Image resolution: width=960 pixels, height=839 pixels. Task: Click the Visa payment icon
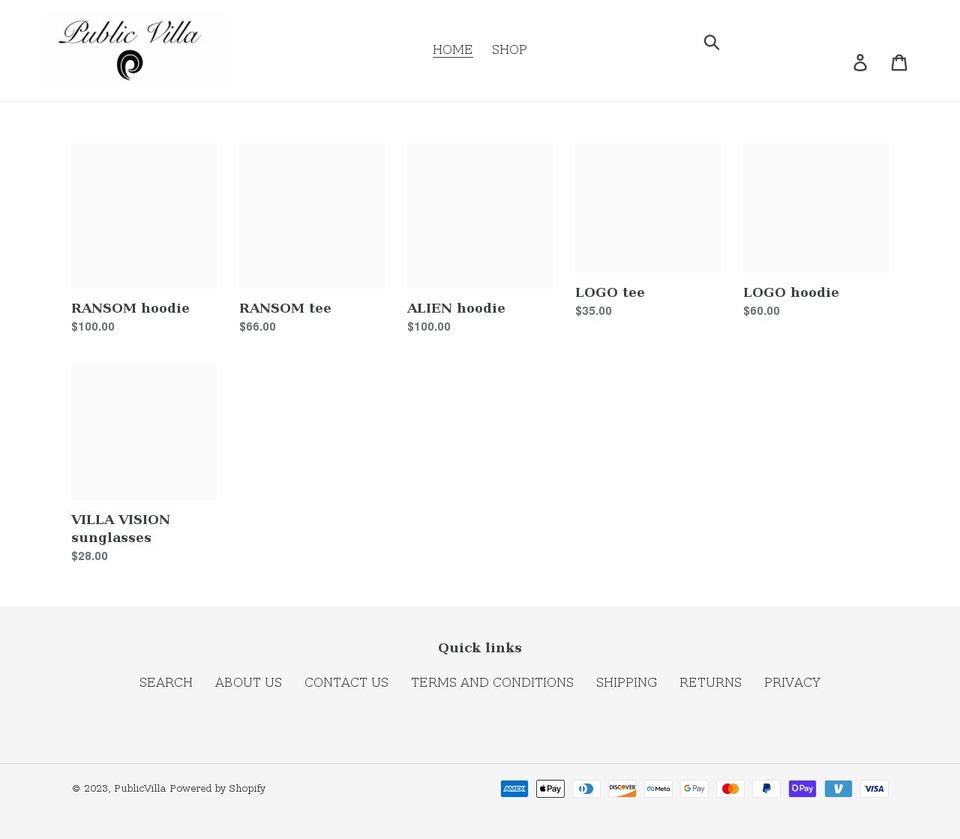pos(874,789)
